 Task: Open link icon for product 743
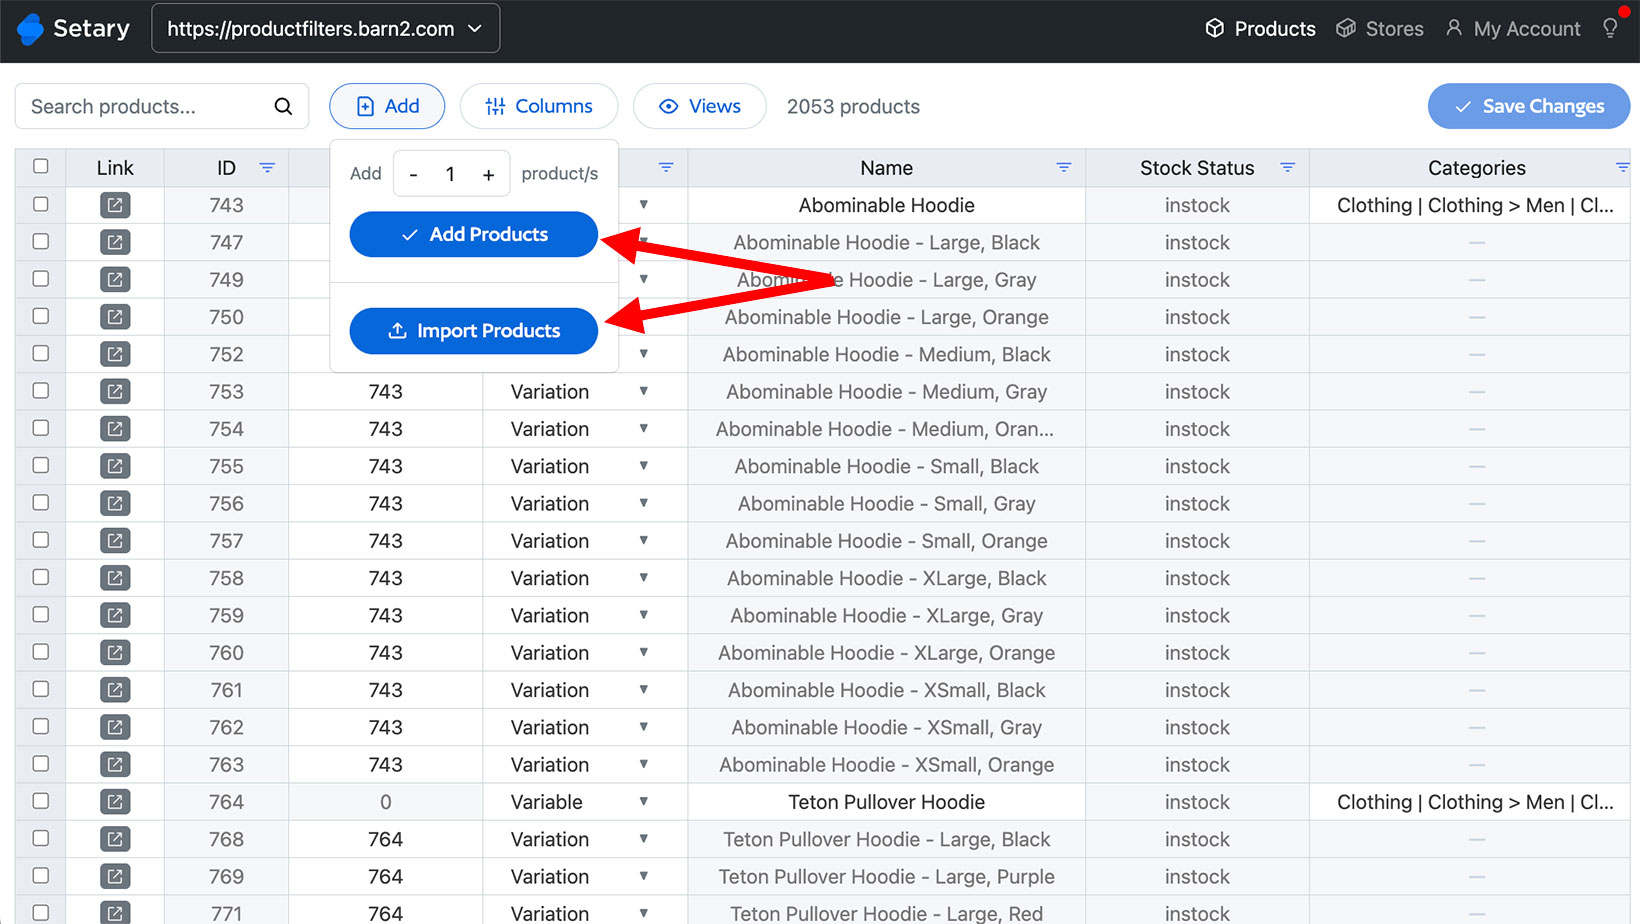coord(115,205)
